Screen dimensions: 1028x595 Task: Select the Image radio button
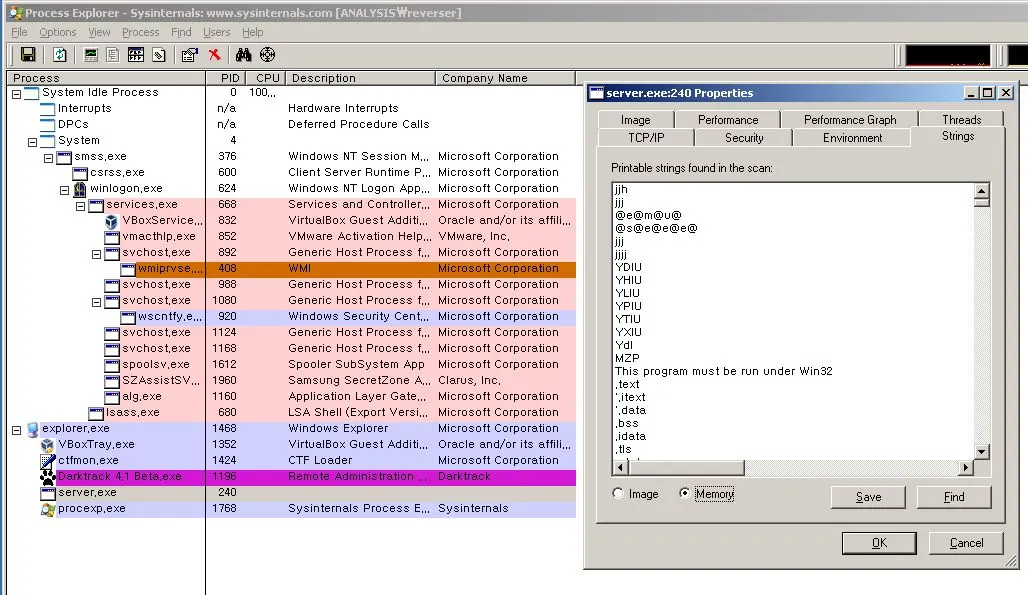pos(618,493)
